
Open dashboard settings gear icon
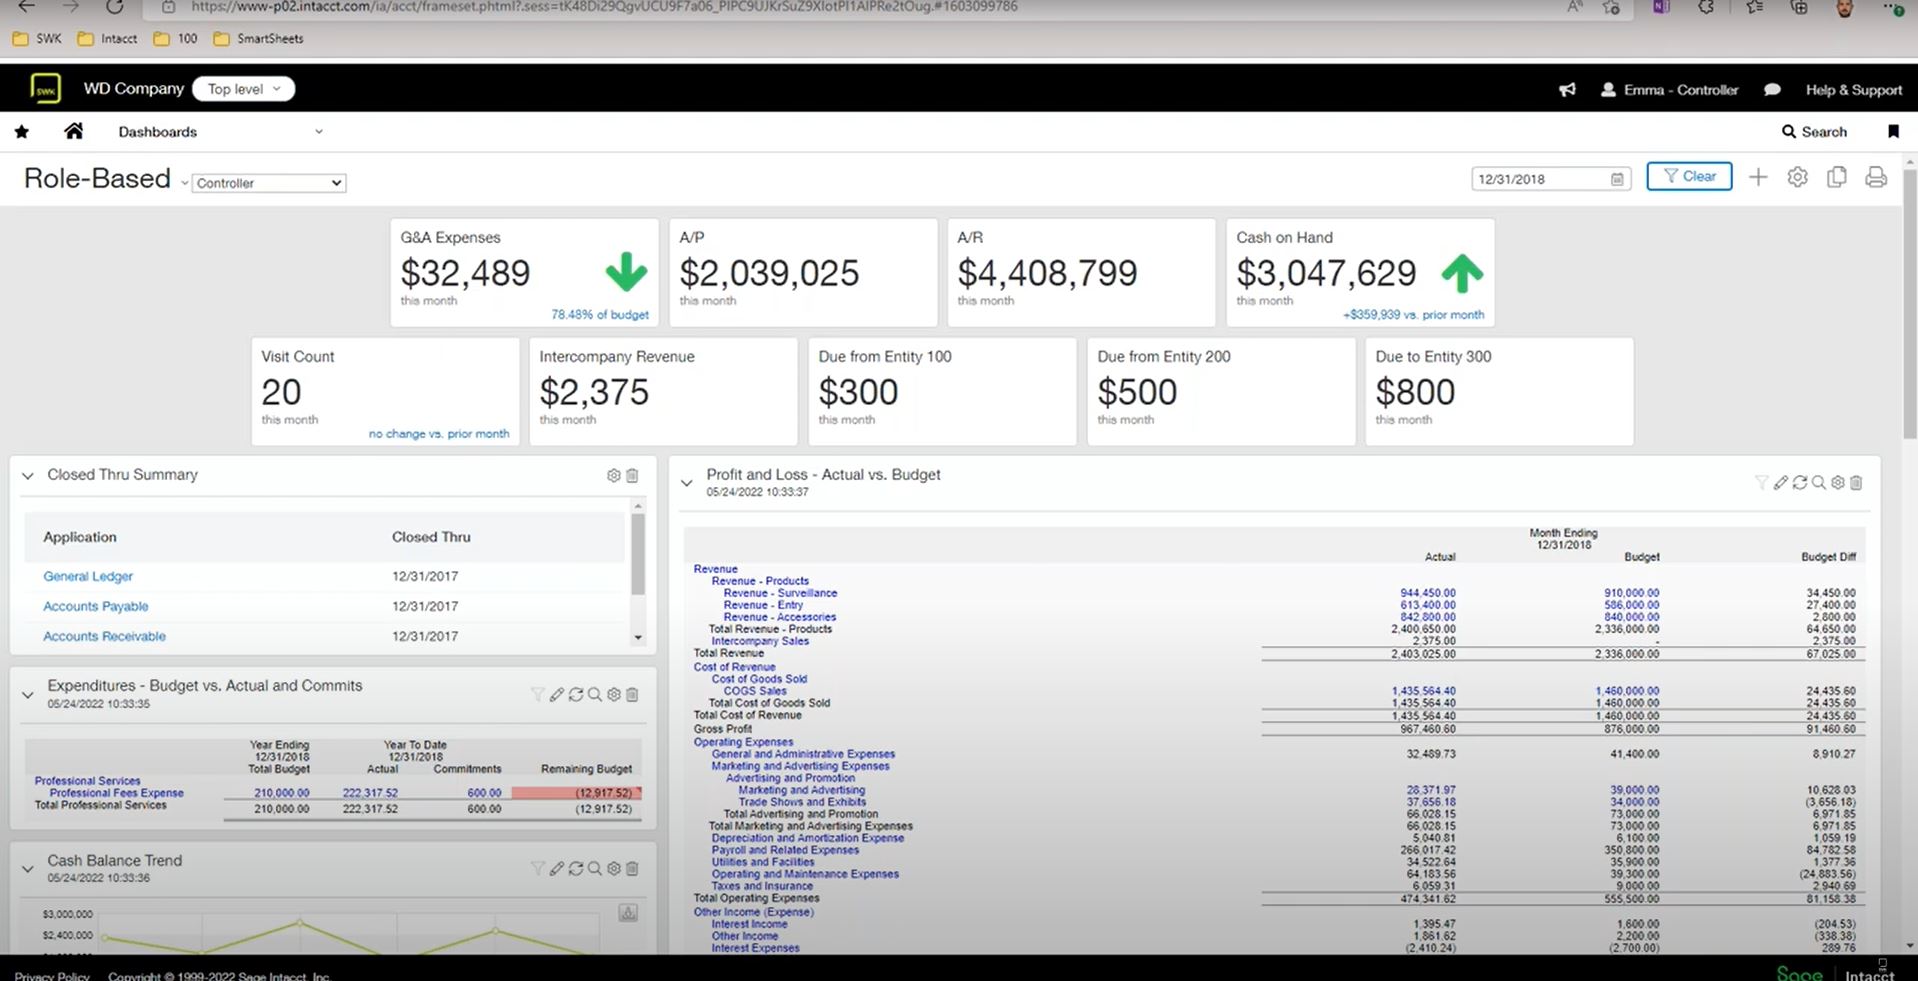(x=1797, y=177)
